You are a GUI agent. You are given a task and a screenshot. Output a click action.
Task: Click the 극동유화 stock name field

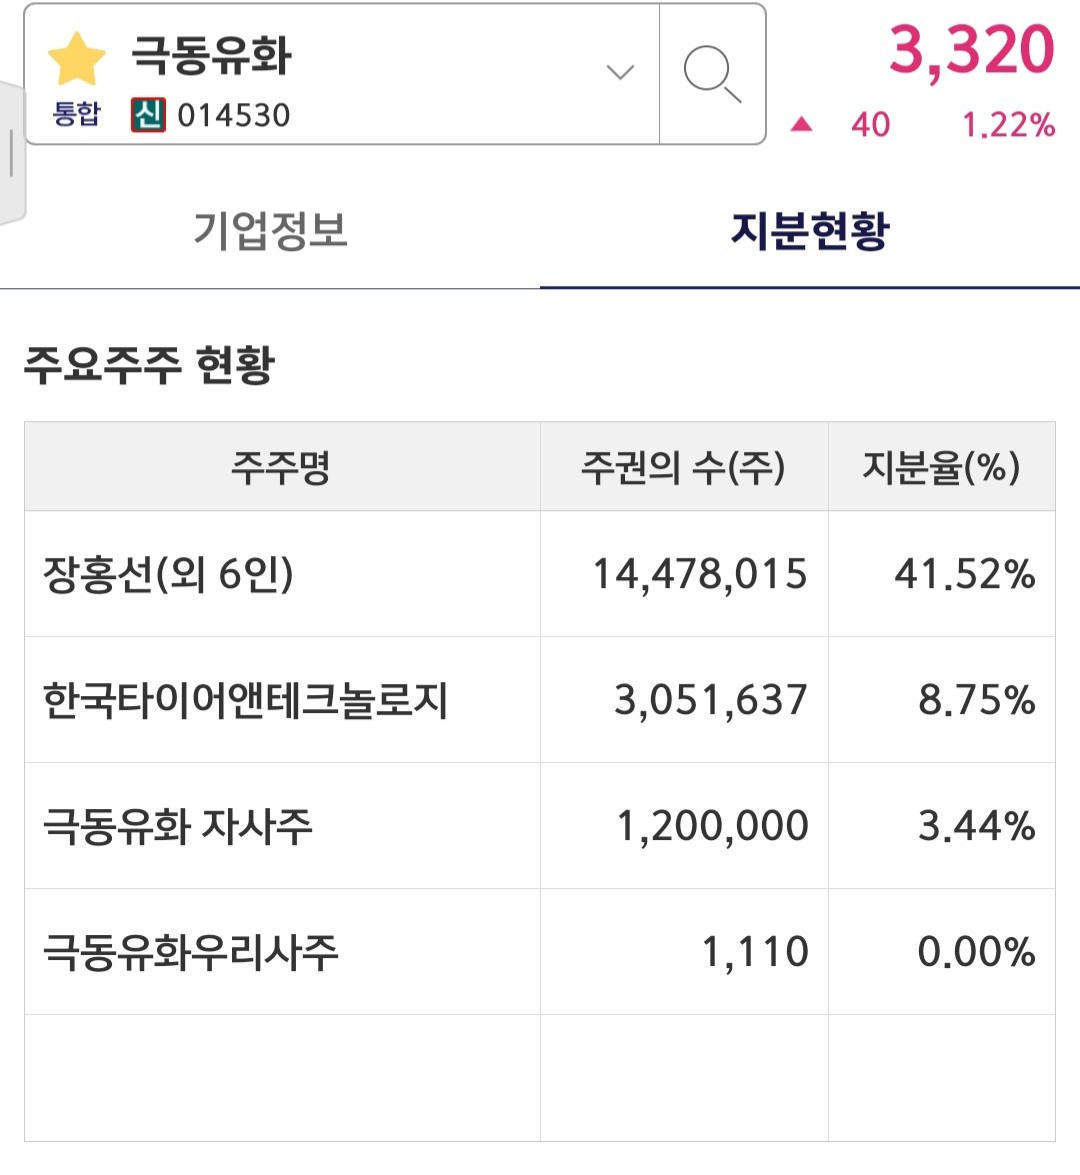tap(212, 56)
